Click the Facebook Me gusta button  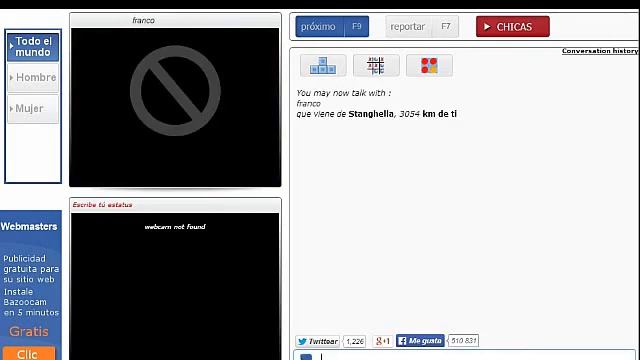pyautogui.click(x=420, y=340)
